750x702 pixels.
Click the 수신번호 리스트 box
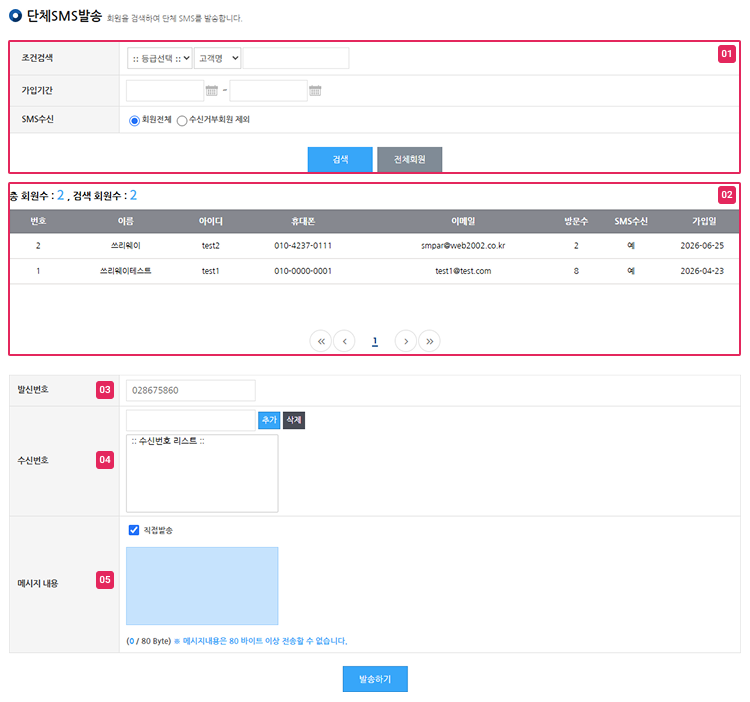[x=202, y=473]
